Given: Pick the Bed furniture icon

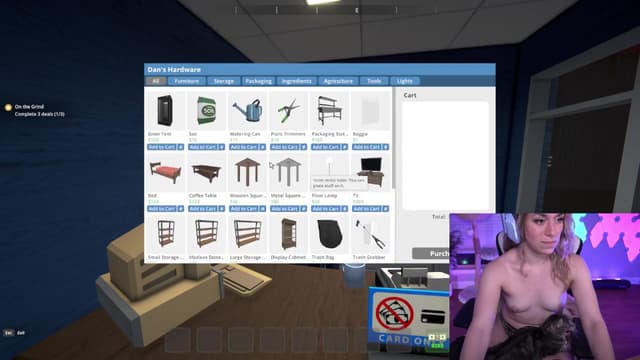Looking at the screenshot, I should 166,173.
